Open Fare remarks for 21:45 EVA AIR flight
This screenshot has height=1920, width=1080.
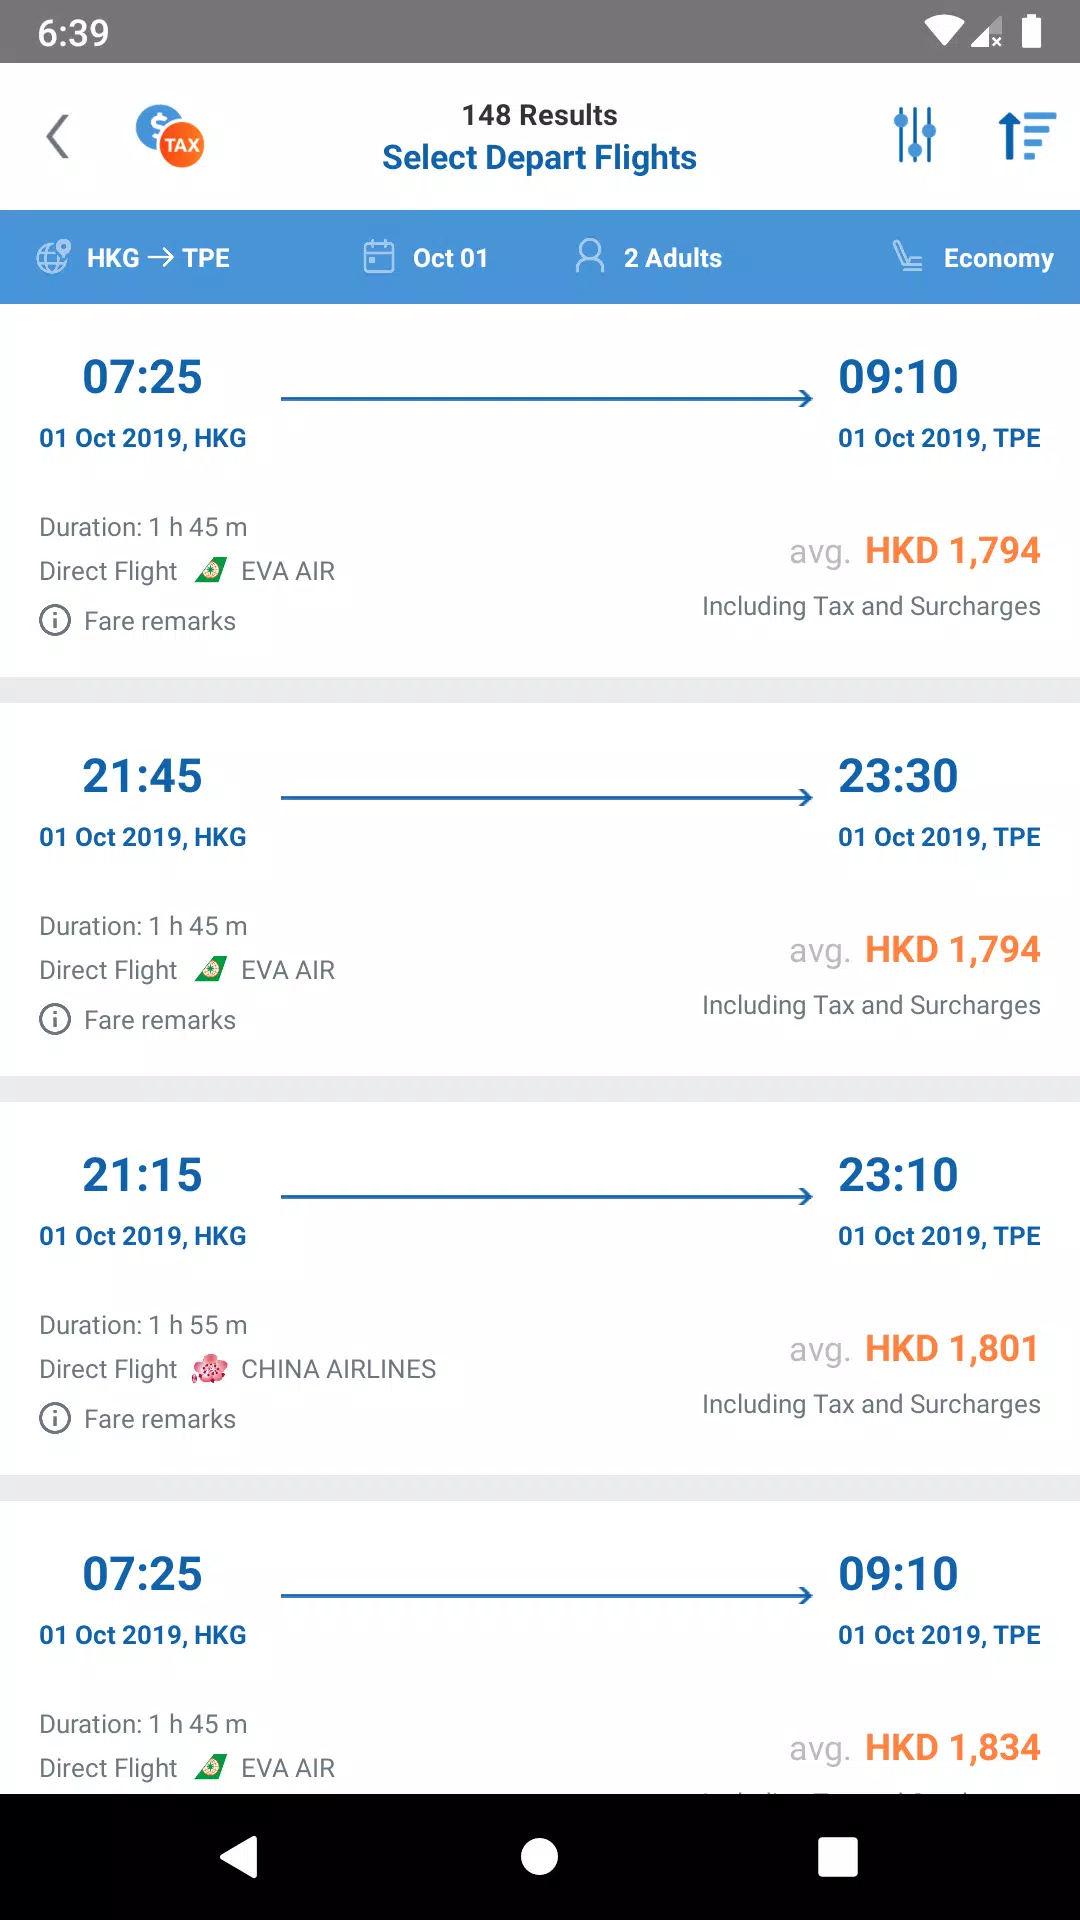138,1020
